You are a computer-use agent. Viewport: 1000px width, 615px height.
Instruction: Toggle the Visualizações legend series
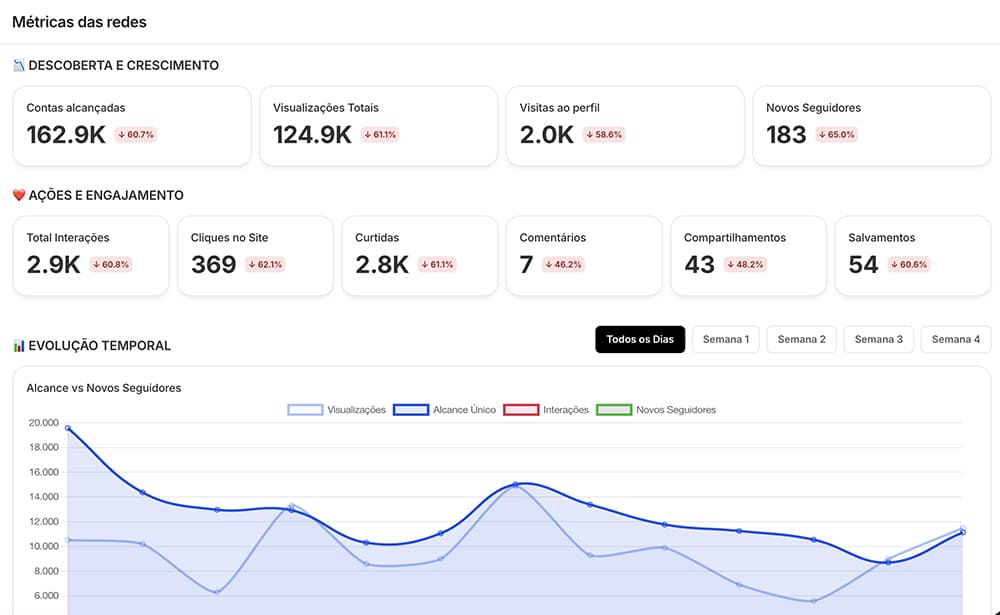coord(337,410)
